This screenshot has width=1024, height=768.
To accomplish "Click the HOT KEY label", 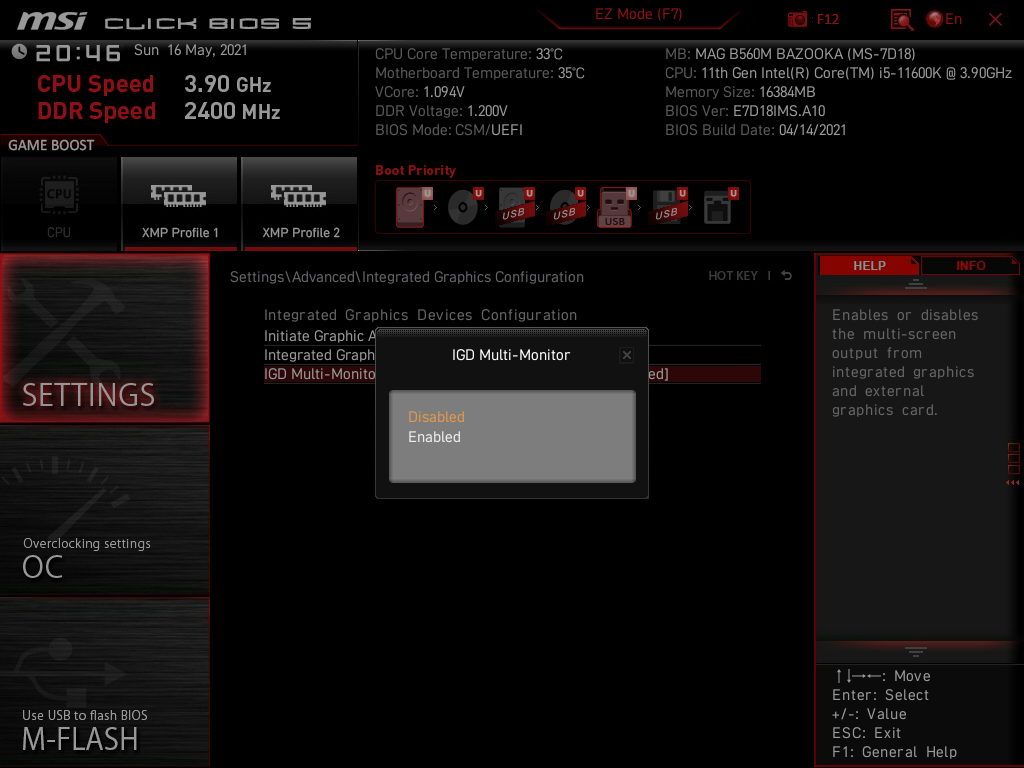I will click(733, 276).
